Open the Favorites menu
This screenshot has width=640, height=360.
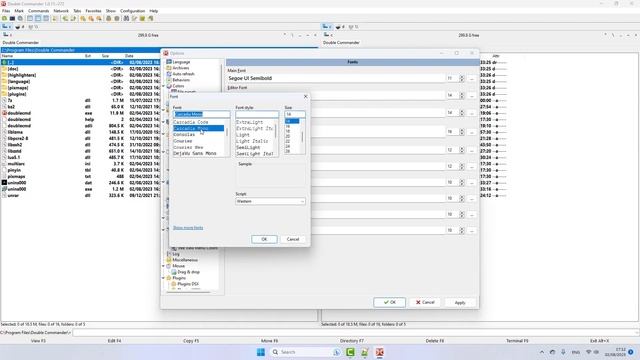click(x=93, y=11)
